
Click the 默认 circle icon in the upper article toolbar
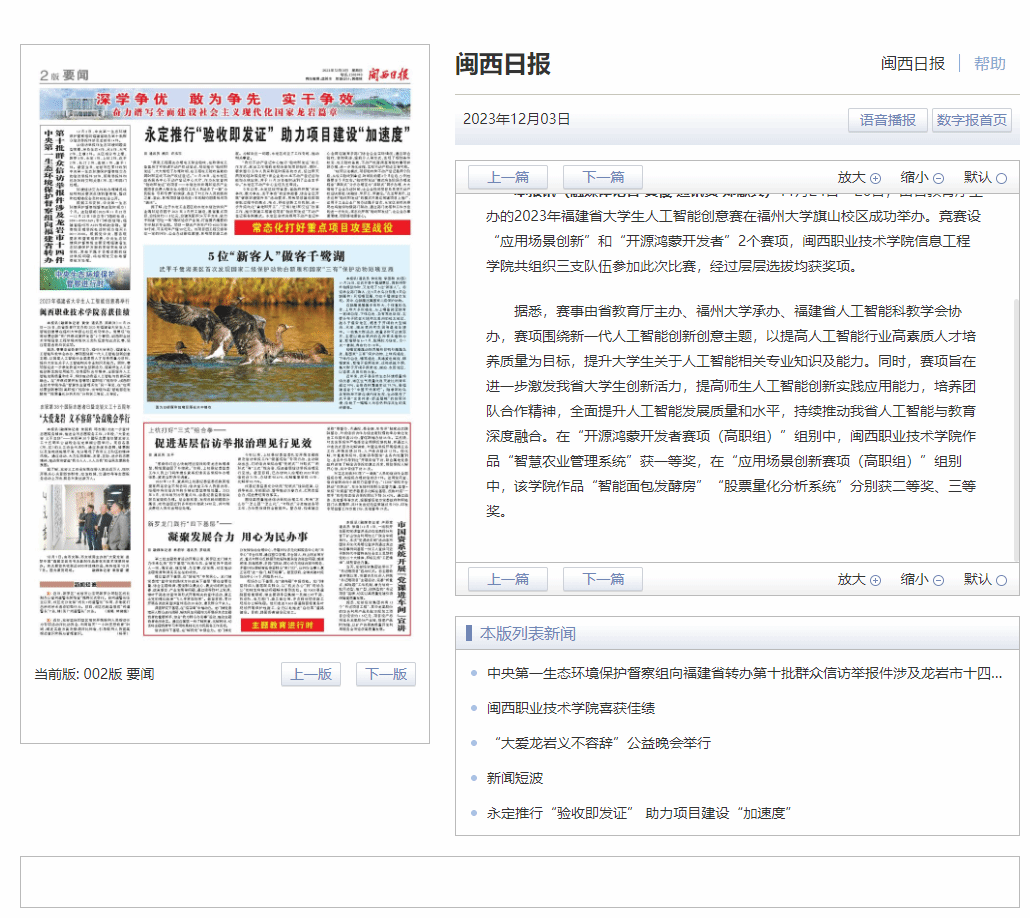click(x=1001, y=178)
